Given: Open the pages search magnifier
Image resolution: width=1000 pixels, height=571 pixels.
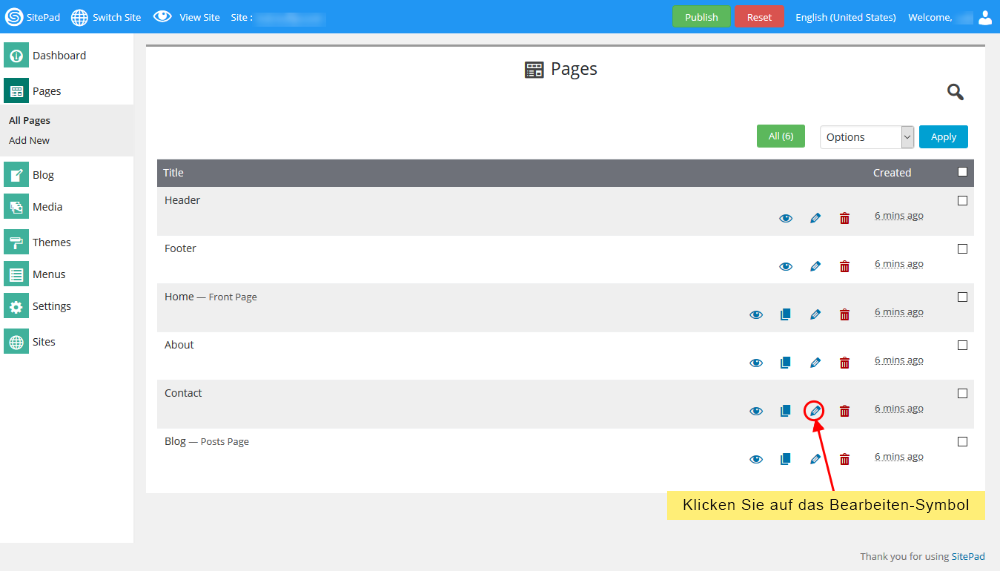Looking at the screenshot, I should pos(955,92).
